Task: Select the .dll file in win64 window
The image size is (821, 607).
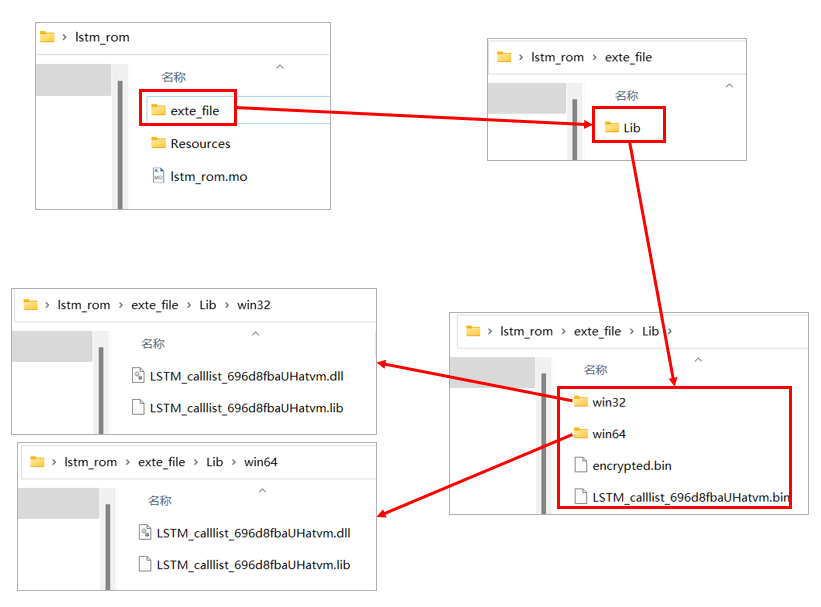Action: point(253,533)
